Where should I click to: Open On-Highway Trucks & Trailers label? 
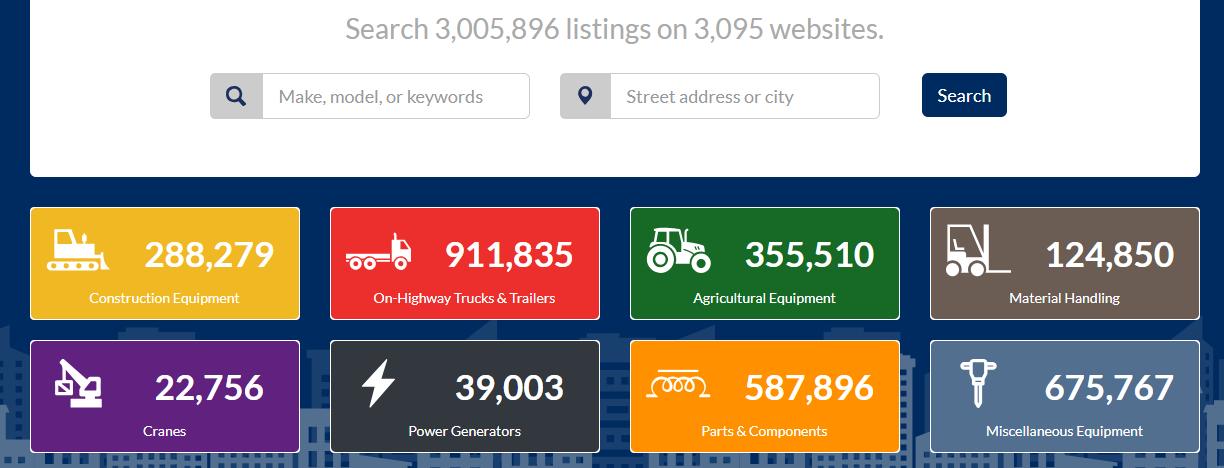[464, 298]
